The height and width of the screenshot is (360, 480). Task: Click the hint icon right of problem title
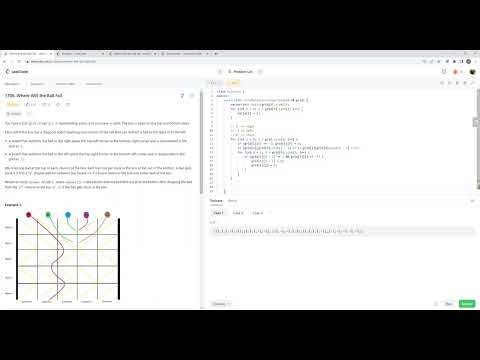coord(182,96)
